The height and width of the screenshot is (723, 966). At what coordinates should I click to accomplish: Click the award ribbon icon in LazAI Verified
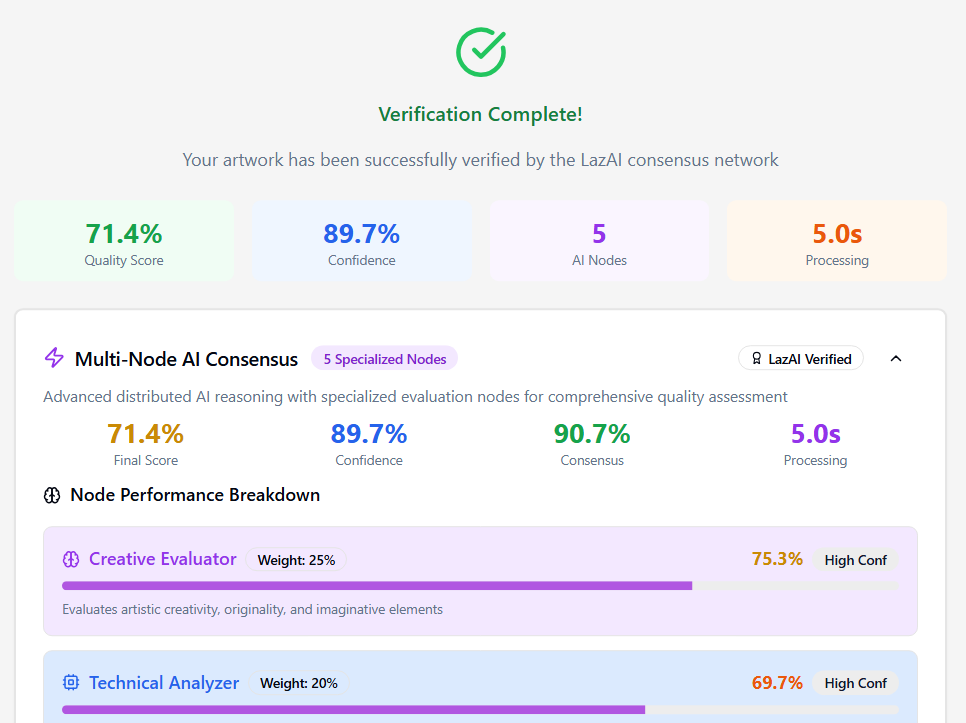click(757, 358)
